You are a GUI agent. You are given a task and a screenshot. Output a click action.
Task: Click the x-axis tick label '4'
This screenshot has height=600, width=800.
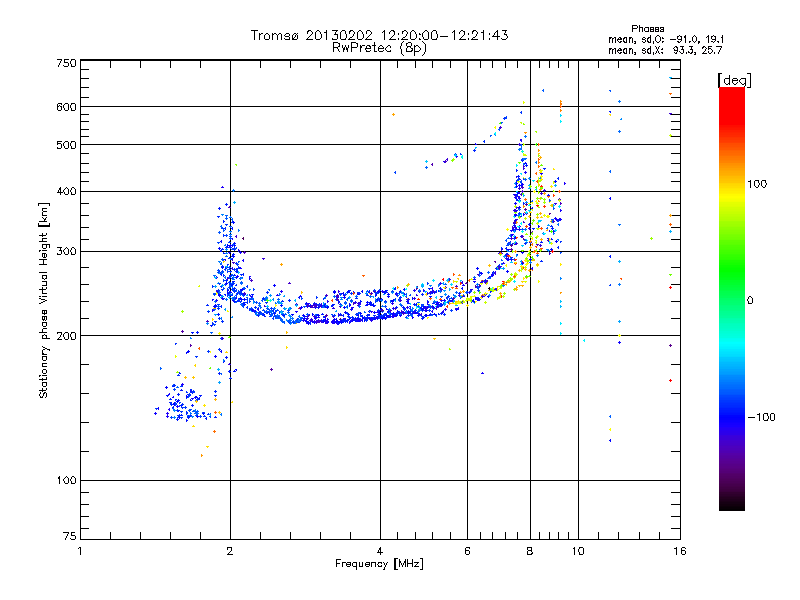(x=380, y=551)
